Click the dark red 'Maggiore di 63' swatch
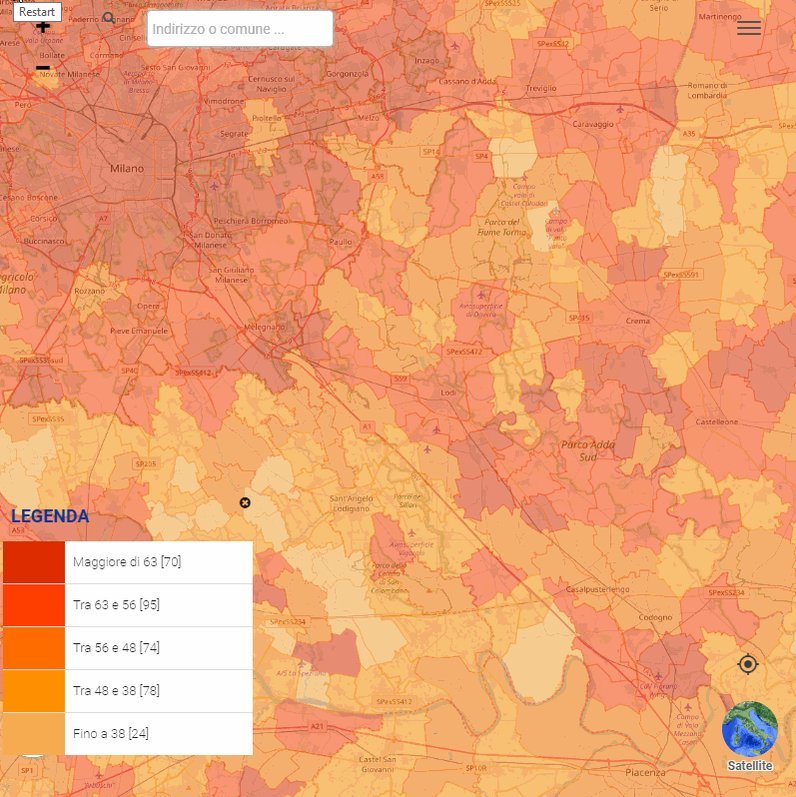 pos(33,562)
